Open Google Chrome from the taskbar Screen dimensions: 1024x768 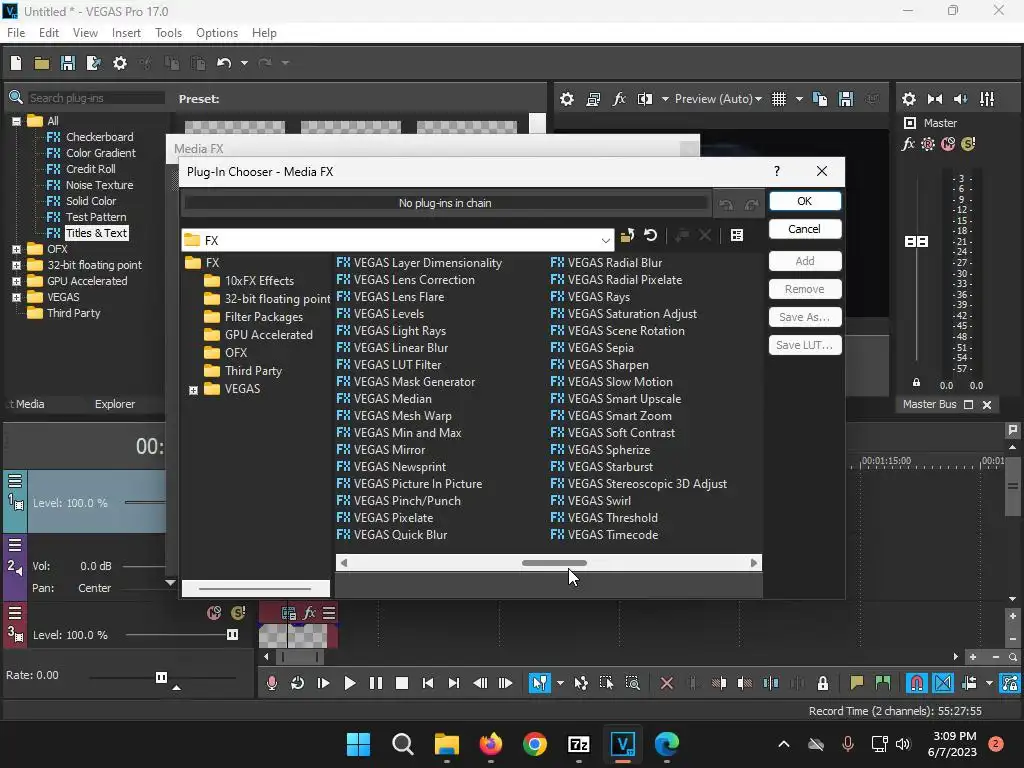(534, 744)
